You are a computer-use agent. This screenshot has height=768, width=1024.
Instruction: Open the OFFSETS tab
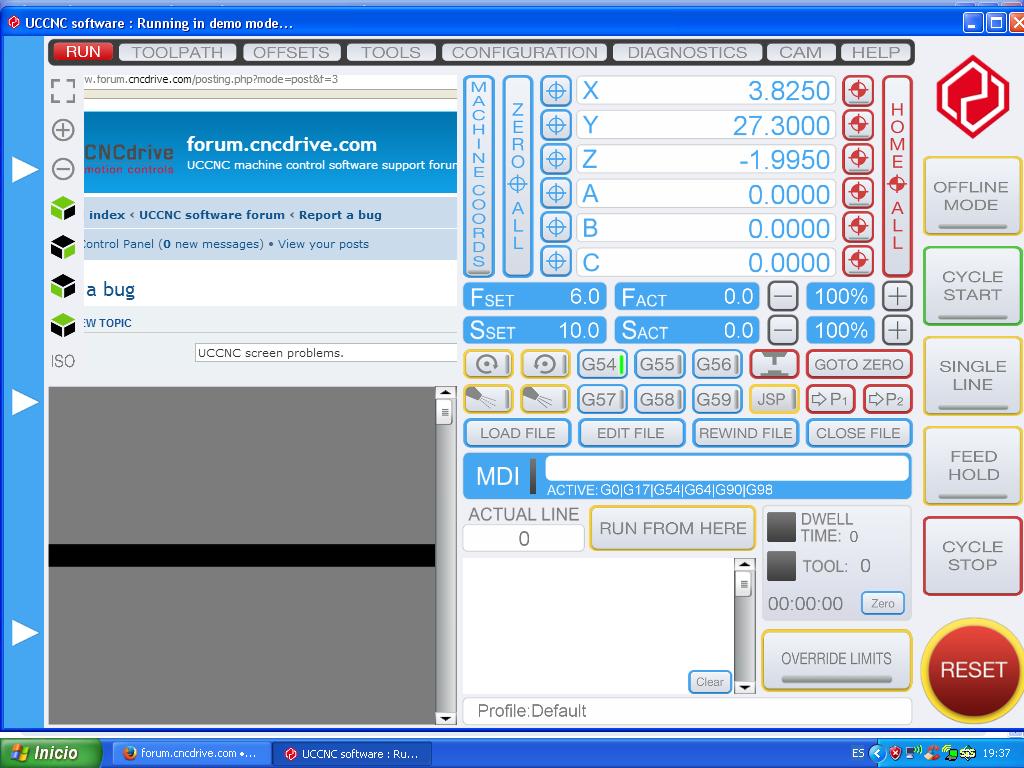click(291, 52)
